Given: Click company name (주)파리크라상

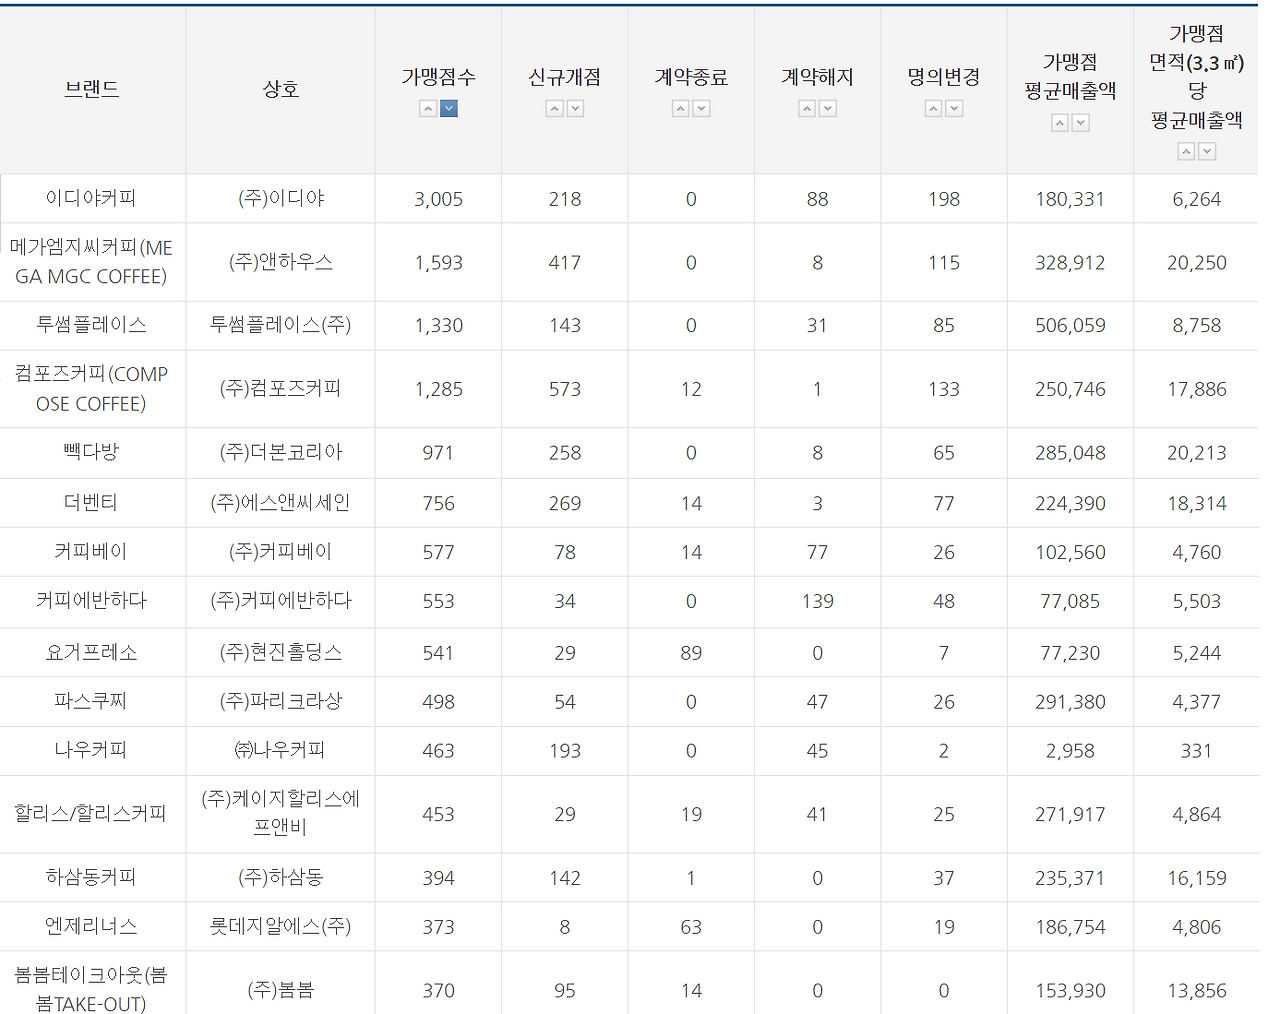Looking at the screenshot, I should click(x=281, y=702).
